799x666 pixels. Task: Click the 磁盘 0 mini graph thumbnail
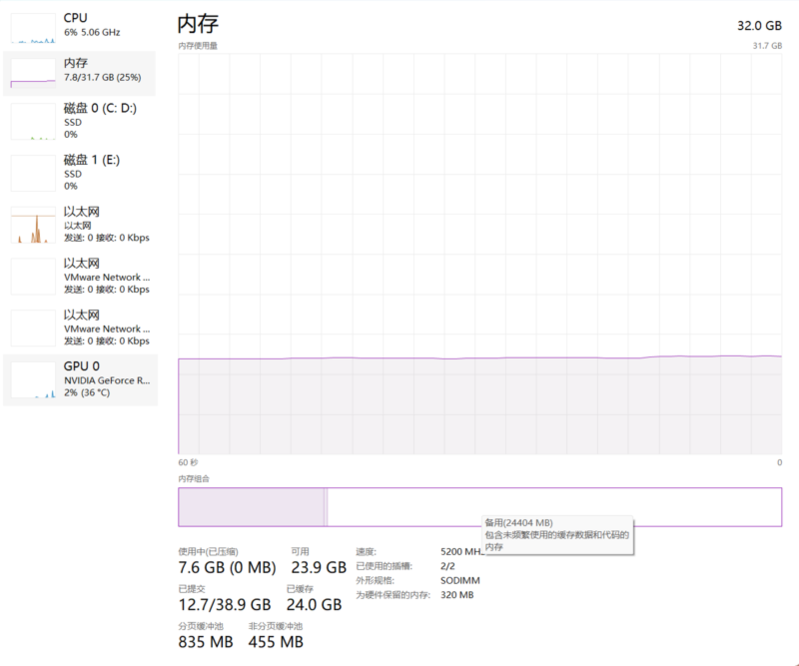pyautogui.click(x=33, y=121)
